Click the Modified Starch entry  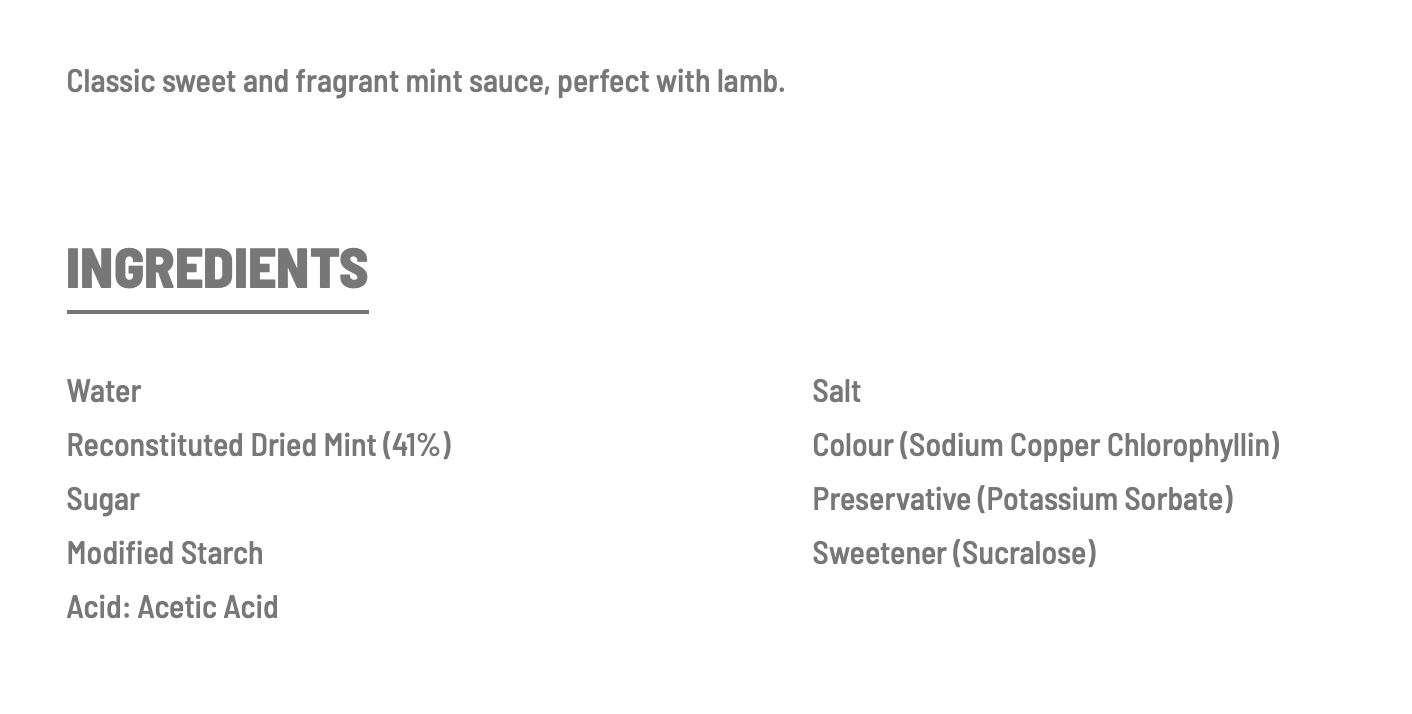tap(165, 553)
